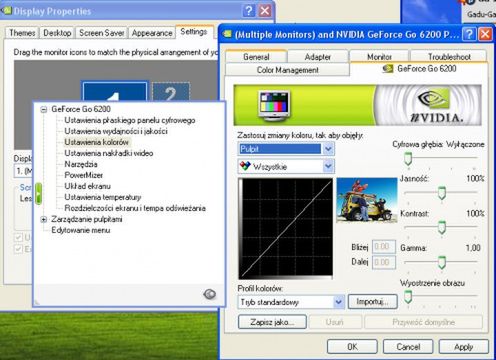Select Edytowanie menu tree item
The height and width of the screenshot is (360, 496).
pos(81,230)
